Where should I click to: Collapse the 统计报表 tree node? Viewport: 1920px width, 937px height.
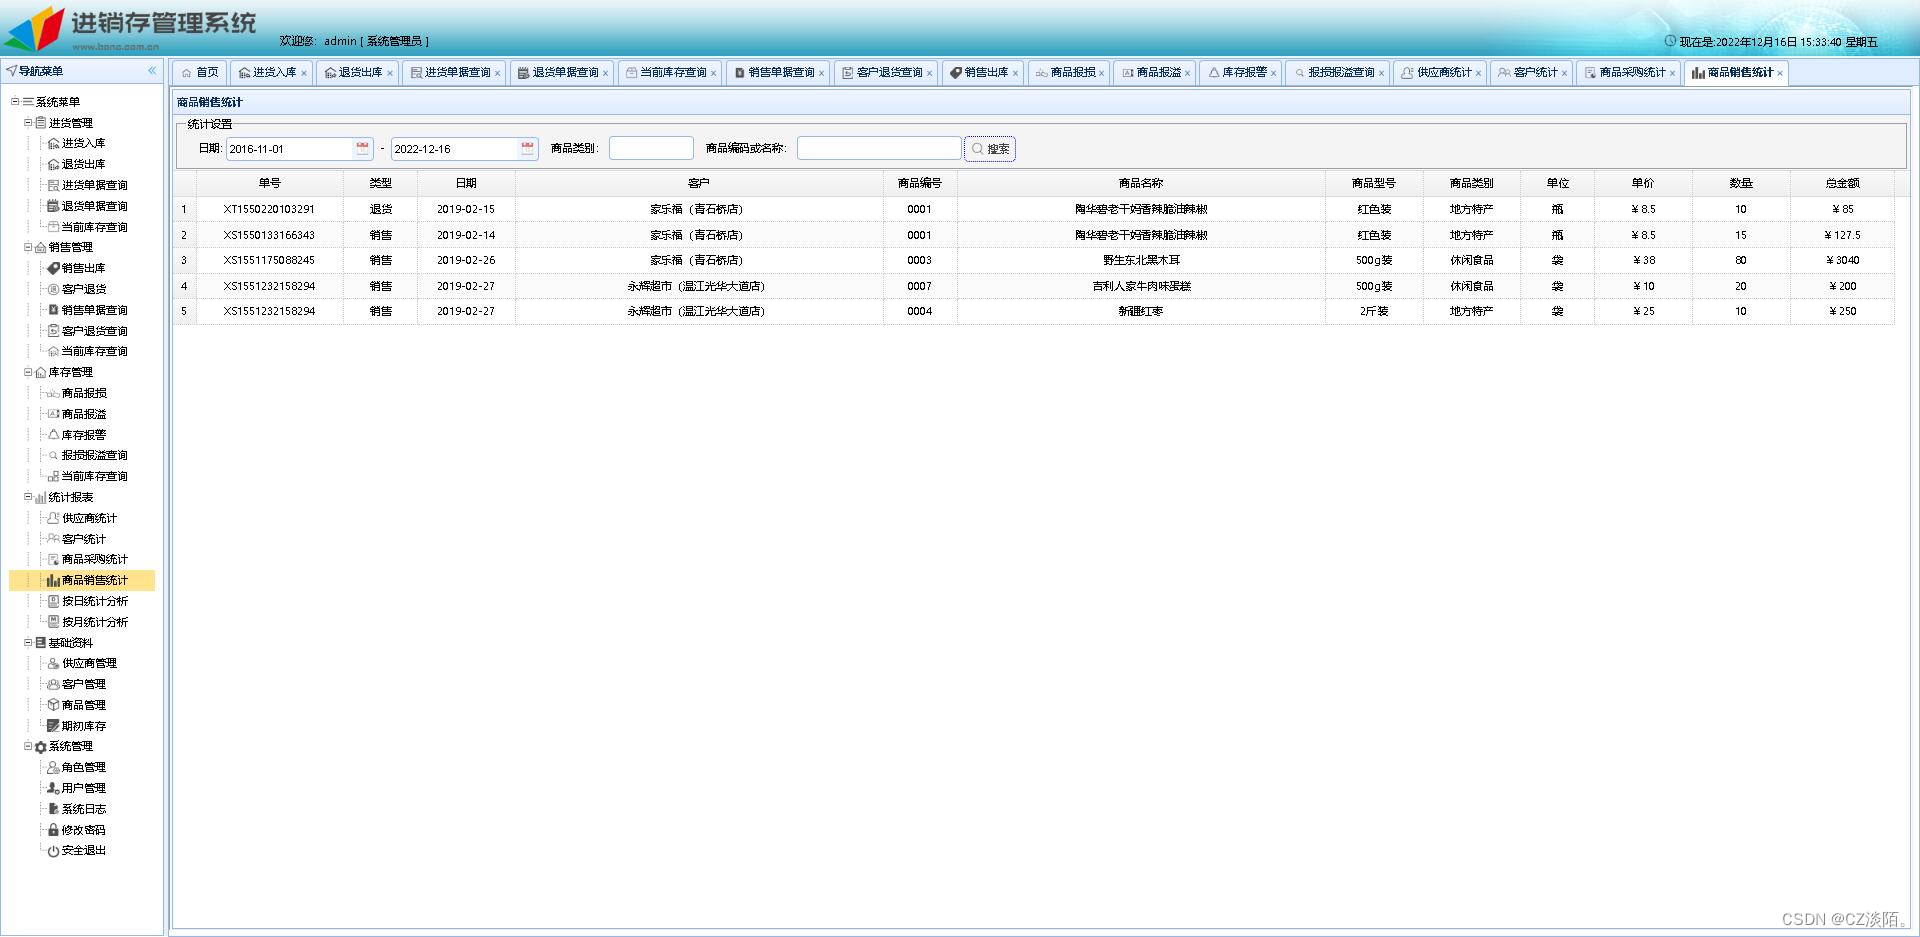point(28,497)
